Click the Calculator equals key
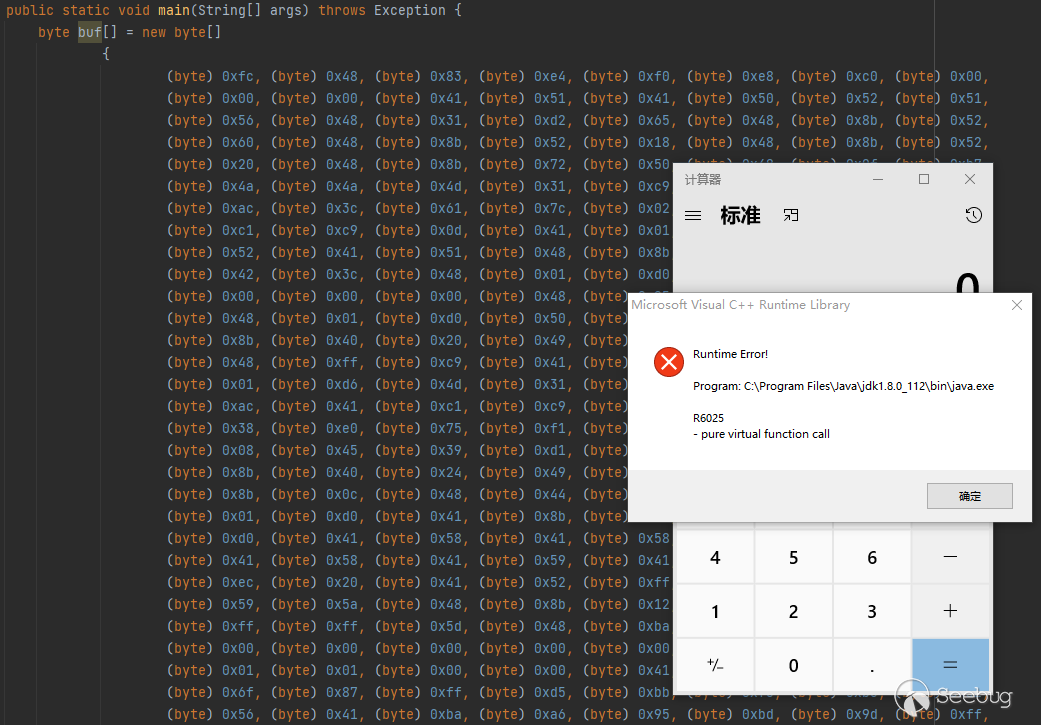The width and height of the screenshot is (1041, 725). [x=950, y=665]
